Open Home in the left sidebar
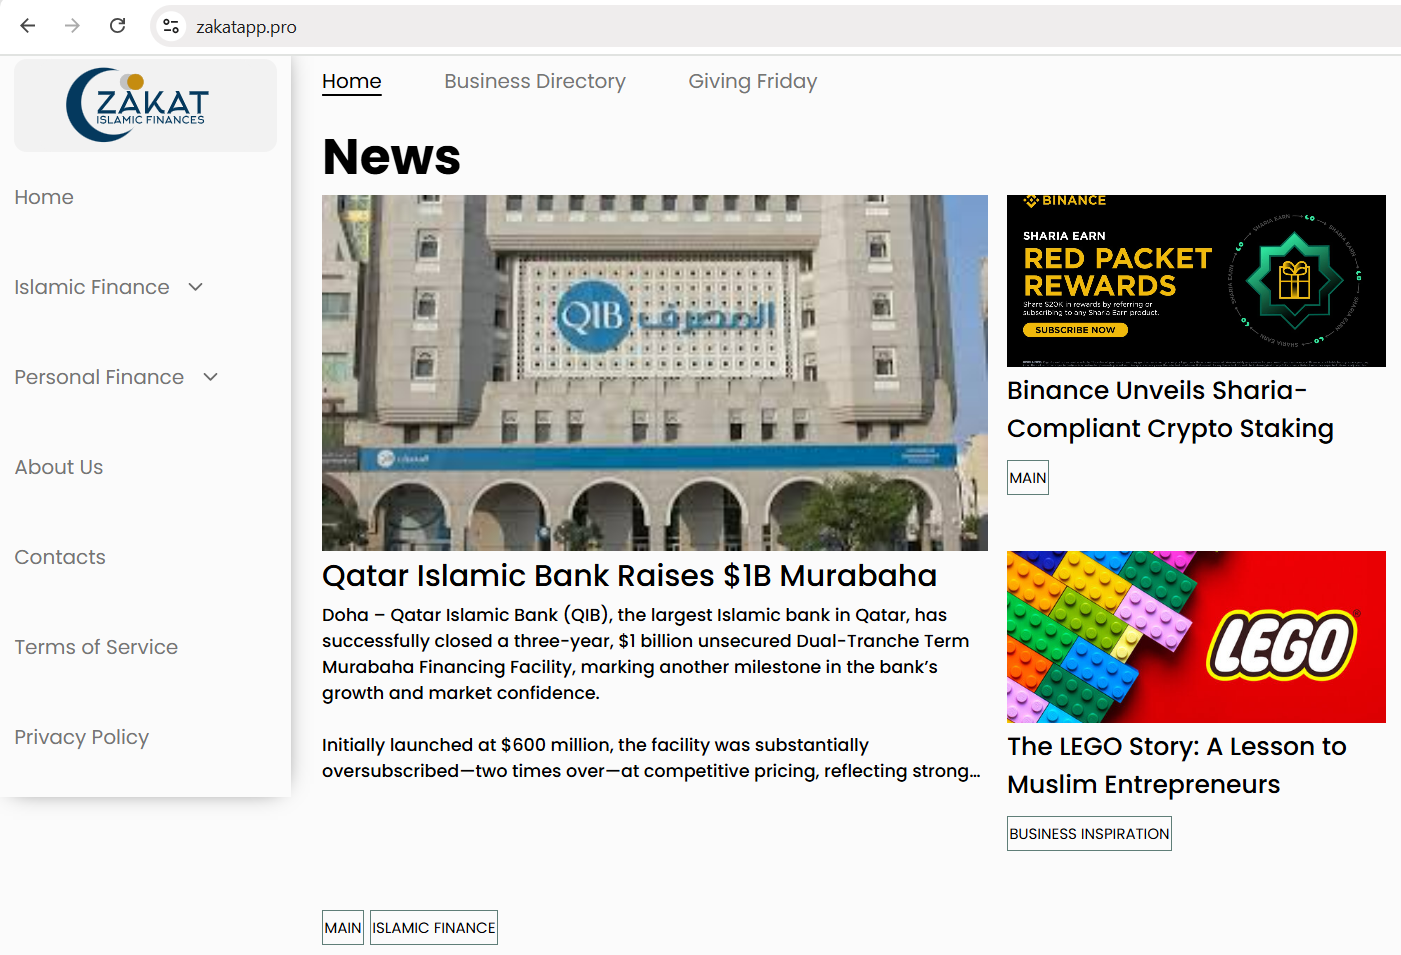Viewport: 1401px width, 955px height. (x=44, y=197)
